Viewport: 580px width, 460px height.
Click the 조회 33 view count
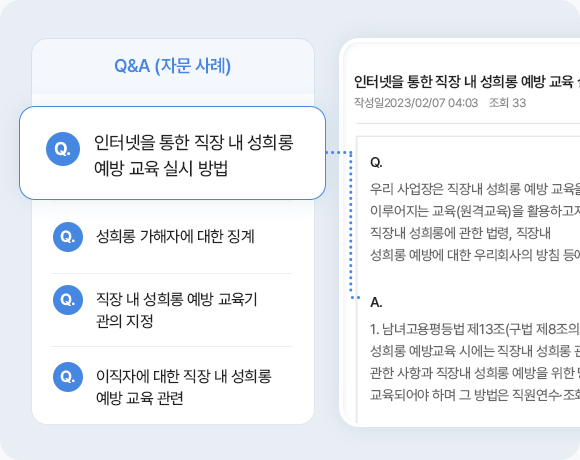[507, 102]
